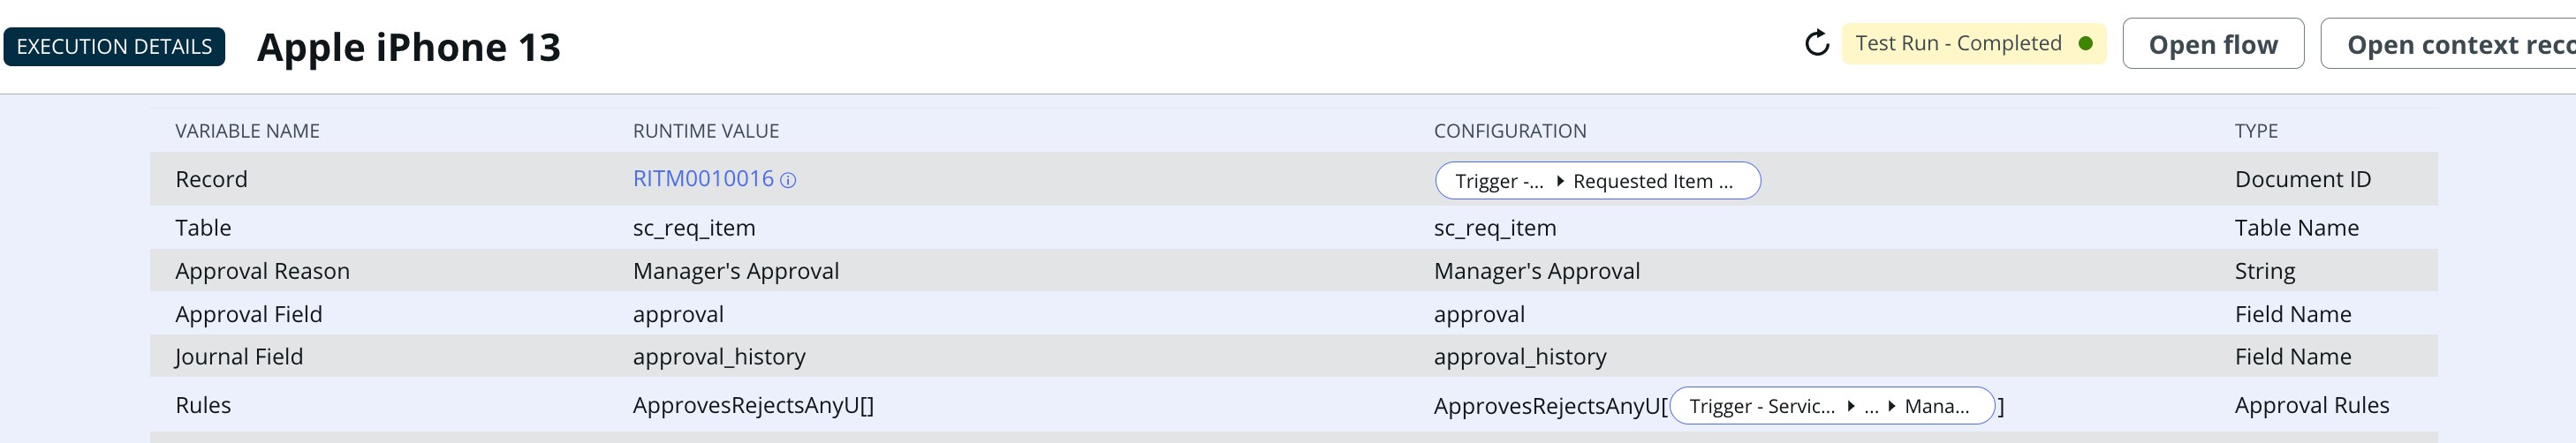
Task: Click the Apple iPhone 13 title
Action: [409, 47]
